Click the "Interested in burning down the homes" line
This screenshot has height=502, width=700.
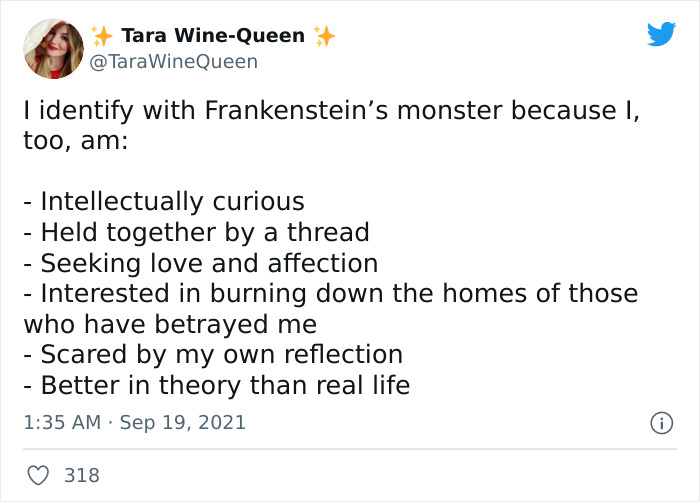pyautogui.click(x=331, y=294)
